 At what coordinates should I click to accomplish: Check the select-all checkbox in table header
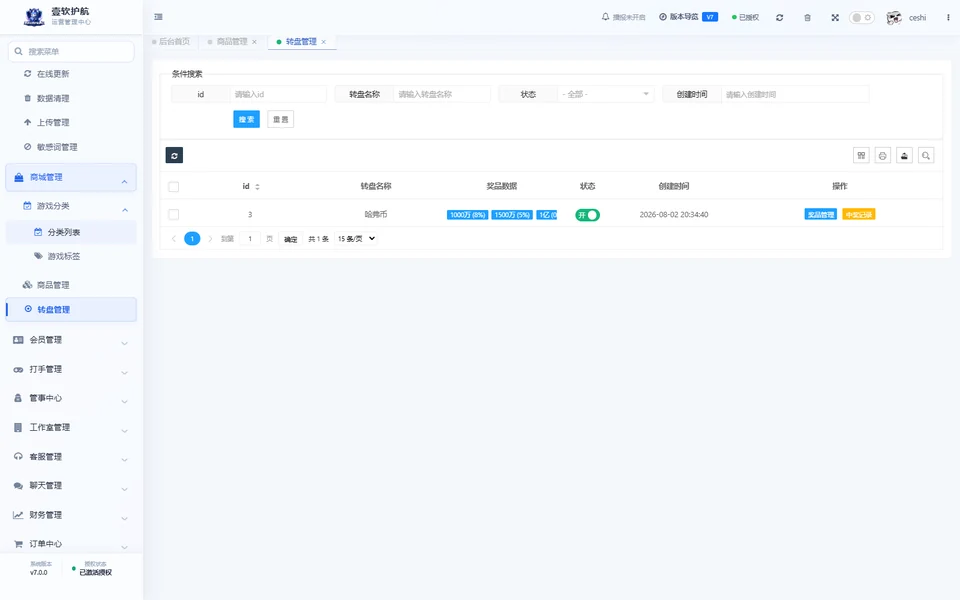coord(174,187)
